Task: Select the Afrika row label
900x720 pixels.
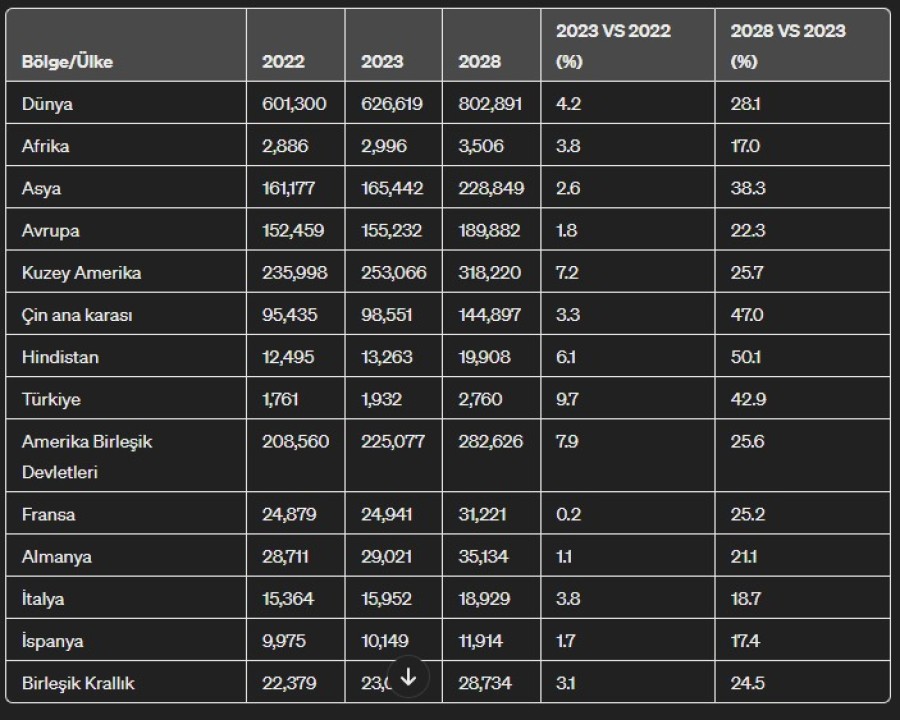Action: point(46,146)
